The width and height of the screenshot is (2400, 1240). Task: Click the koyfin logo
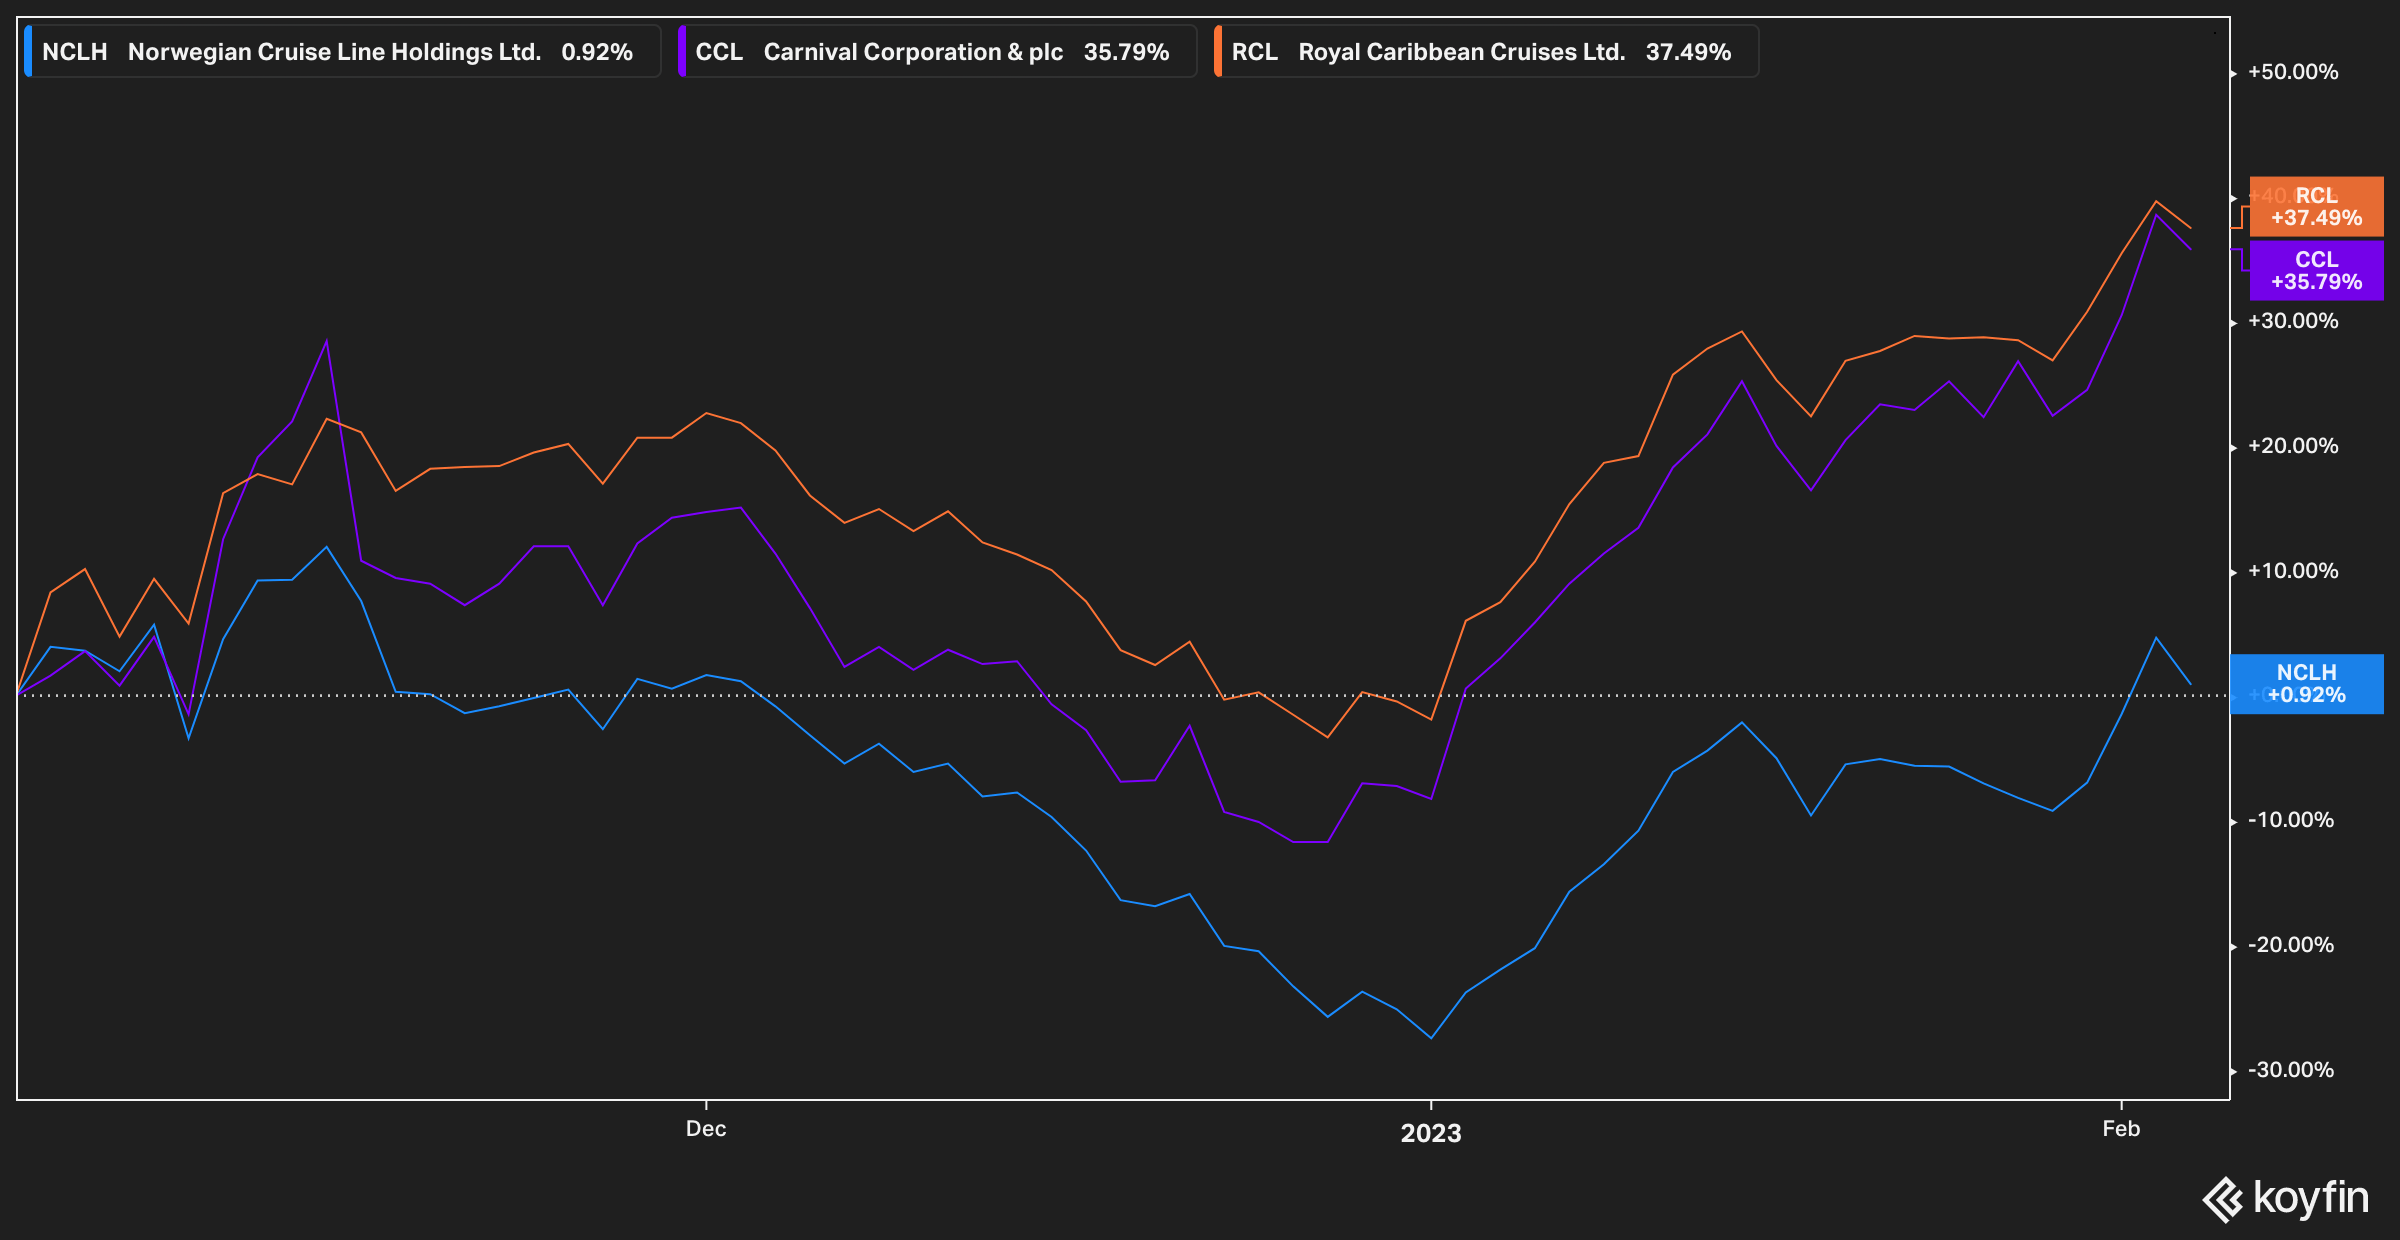2286,1199
